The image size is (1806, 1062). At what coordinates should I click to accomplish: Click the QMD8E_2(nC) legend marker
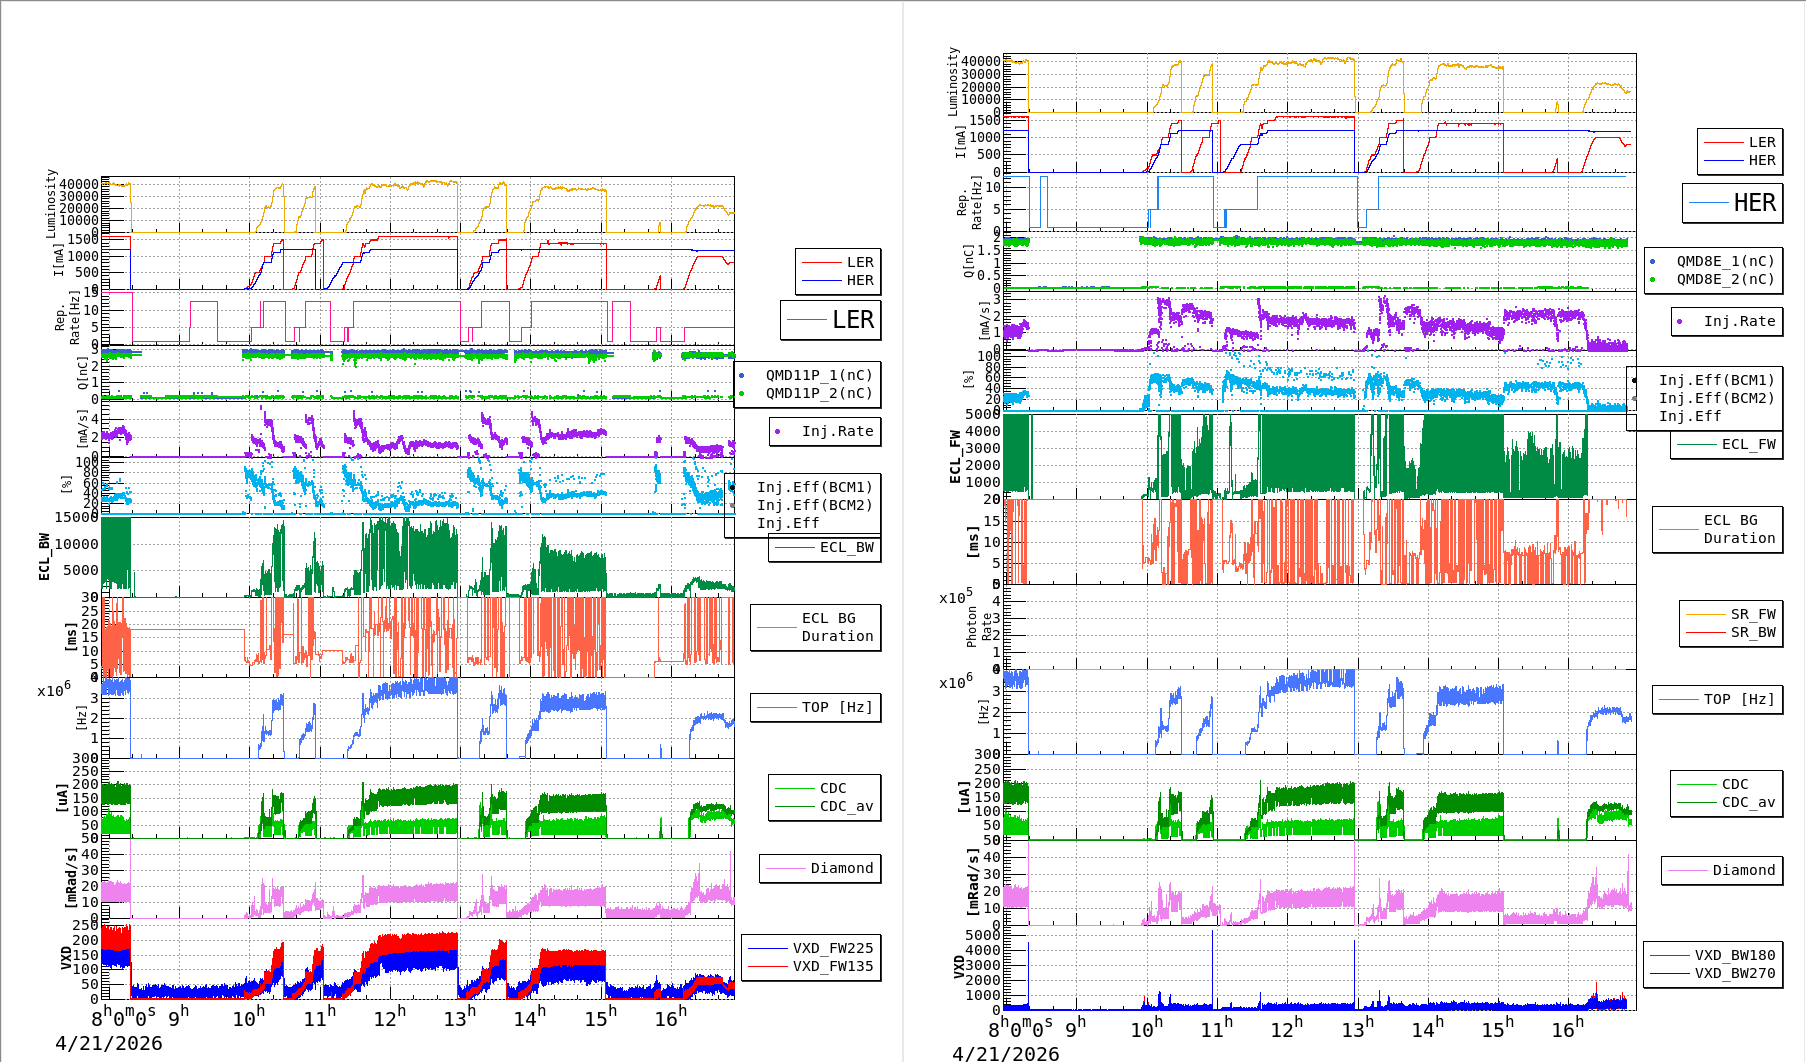coord(1652,280)
